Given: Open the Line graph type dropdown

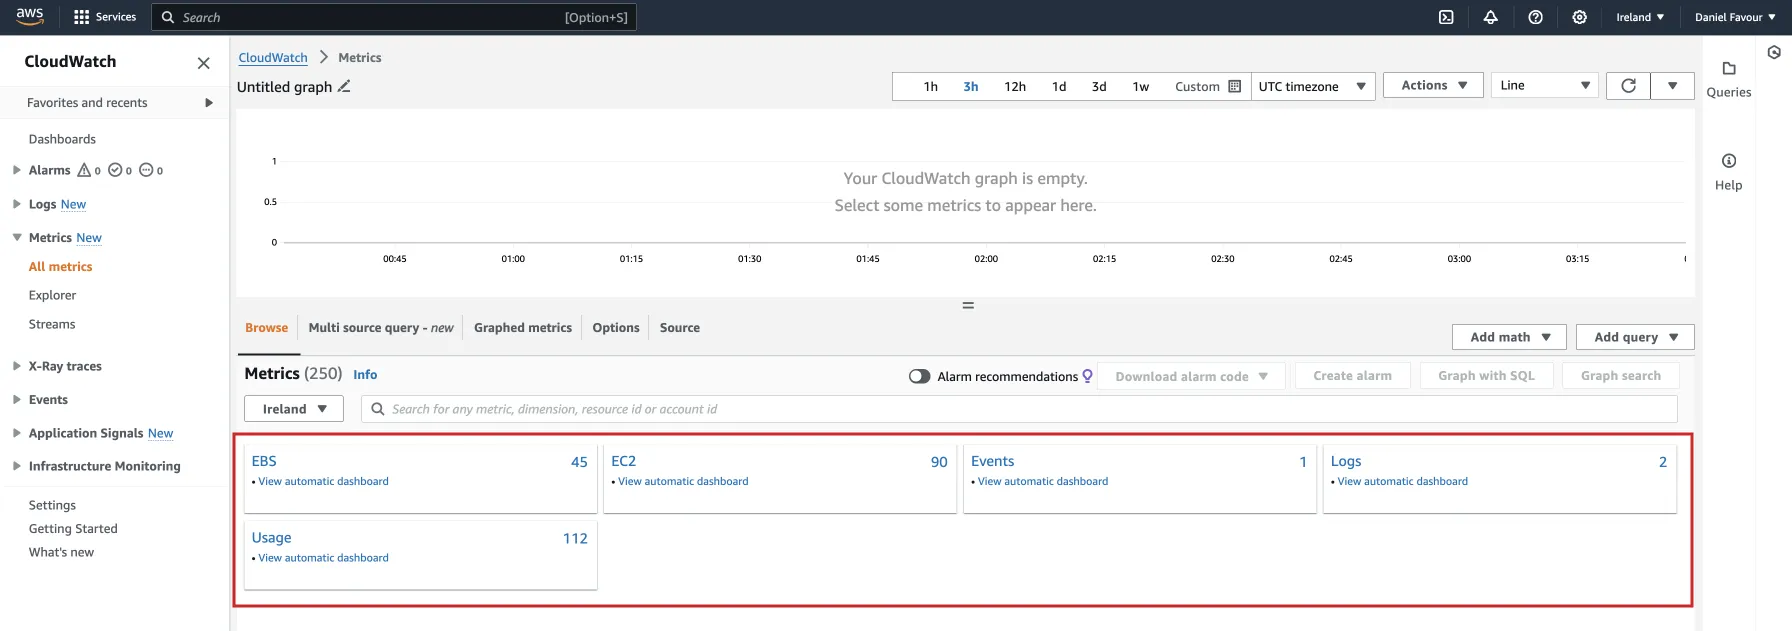Looking at the screenshot, I should [1544, 85].
